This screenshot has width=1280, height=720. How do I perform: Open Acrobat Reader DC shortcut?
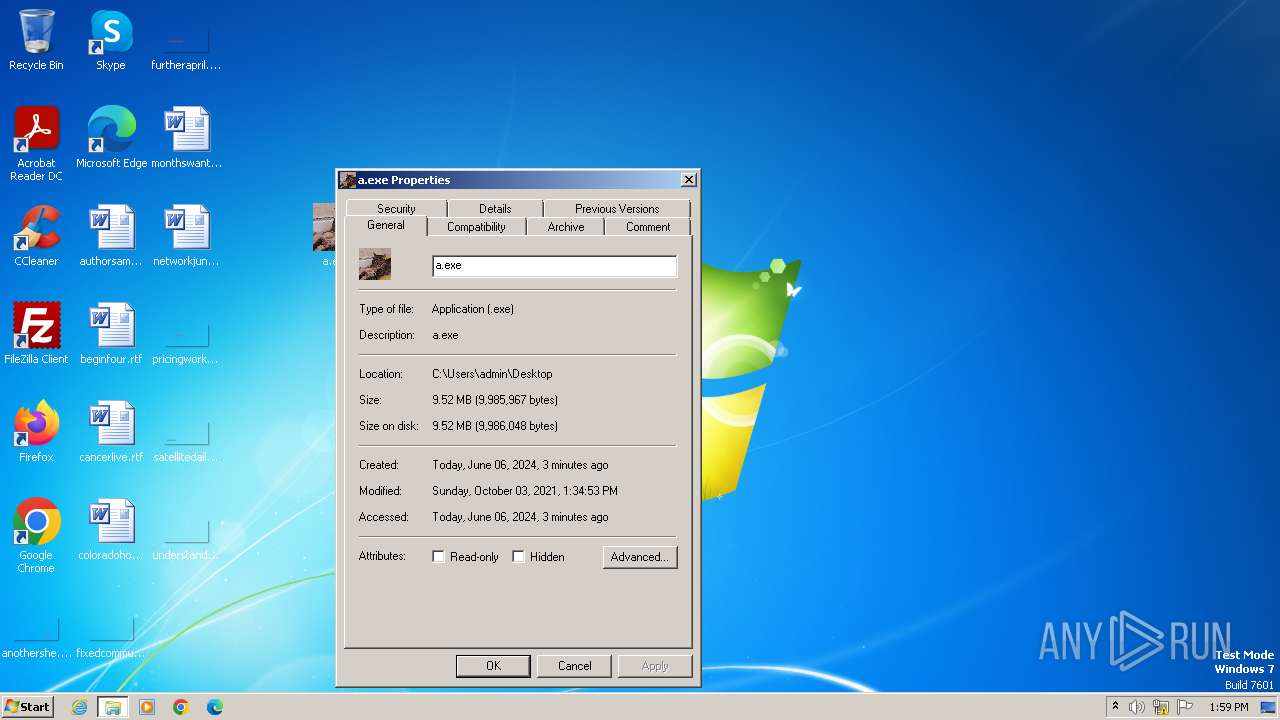coord(36,144)
